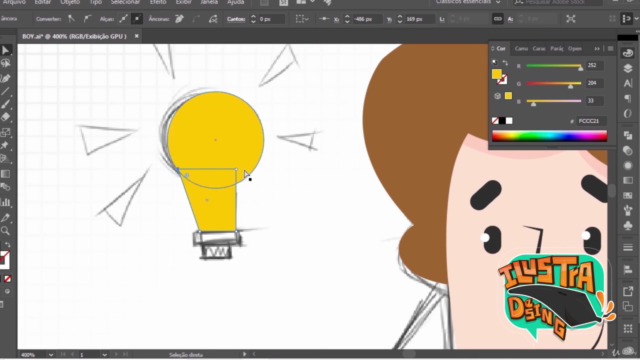
Task: Step the Cantos corner radius value
Action: coord(253,19)
